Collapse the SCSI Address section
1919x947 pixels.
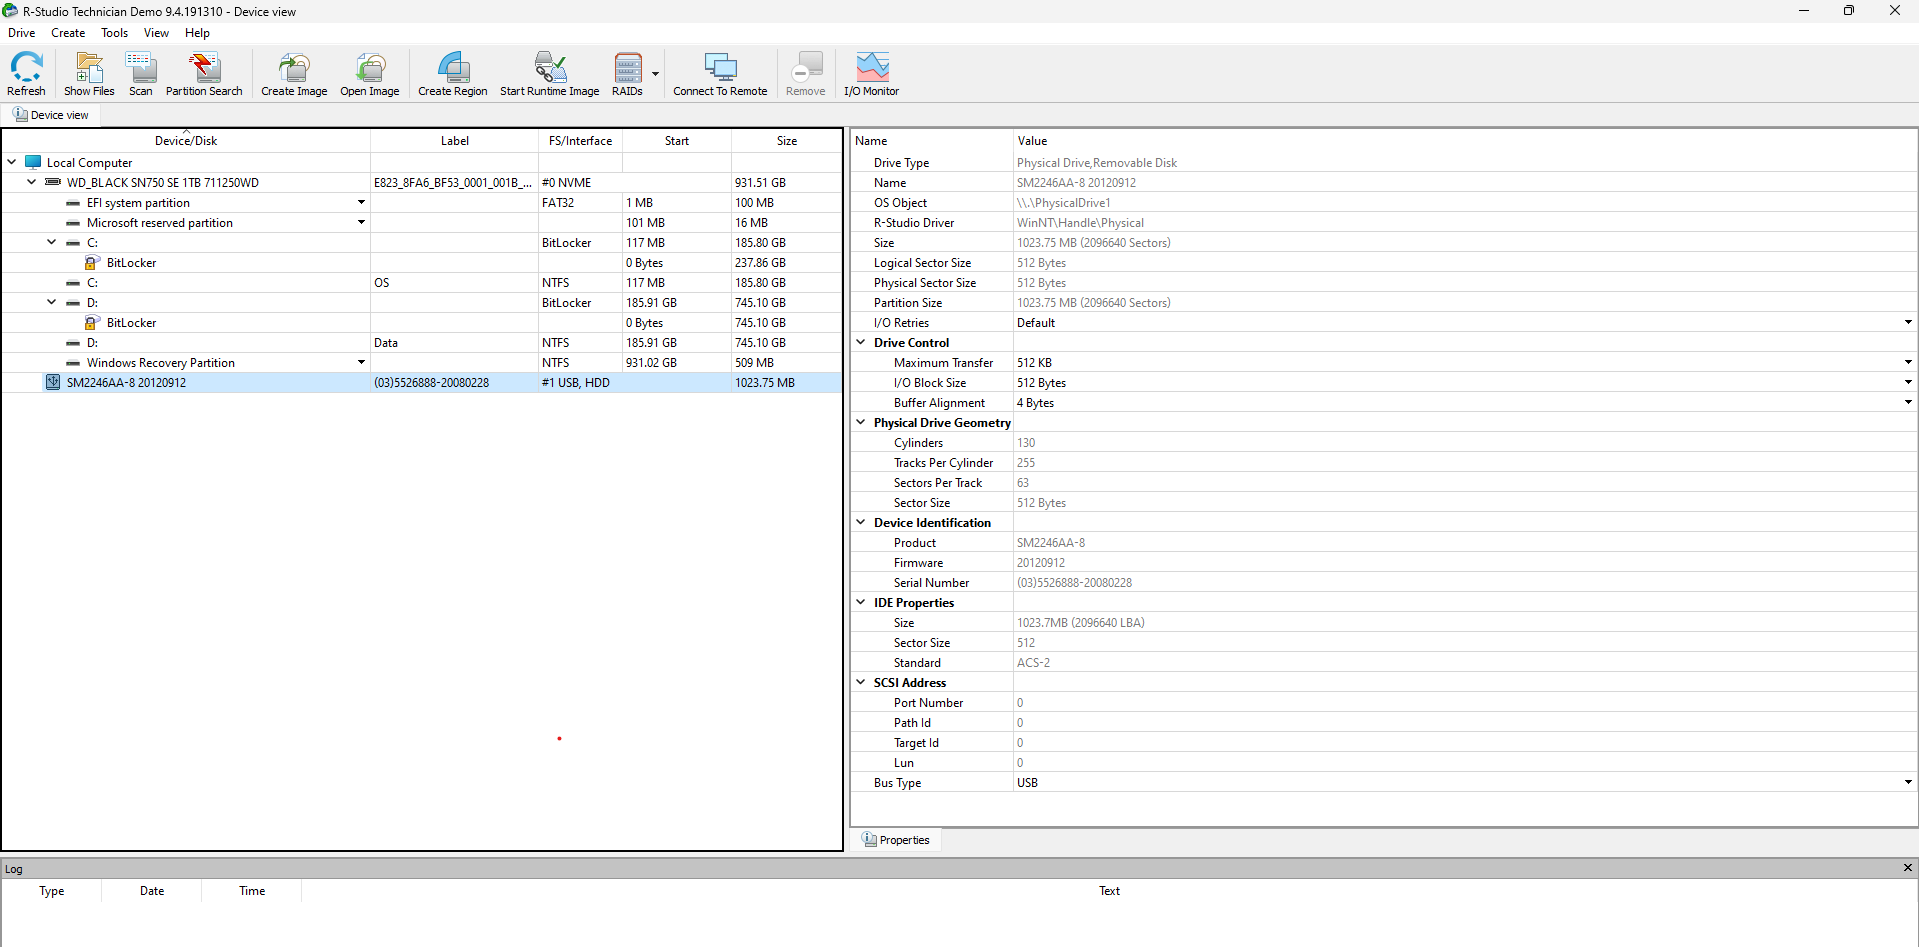pos(861,682)
